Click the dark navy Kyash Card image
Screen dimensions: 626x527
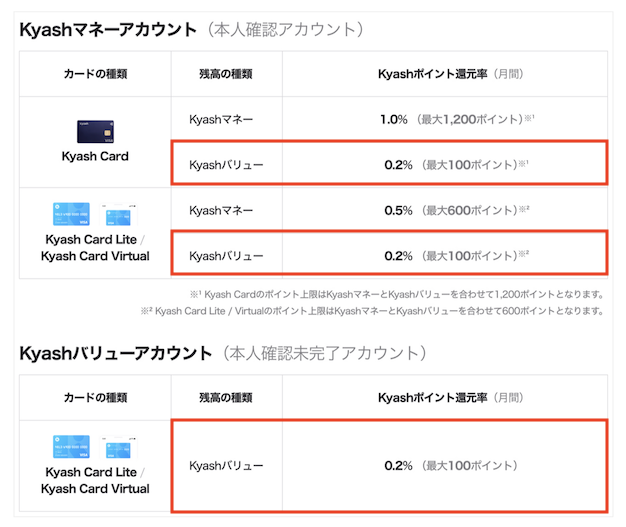[x=93, y=130]
